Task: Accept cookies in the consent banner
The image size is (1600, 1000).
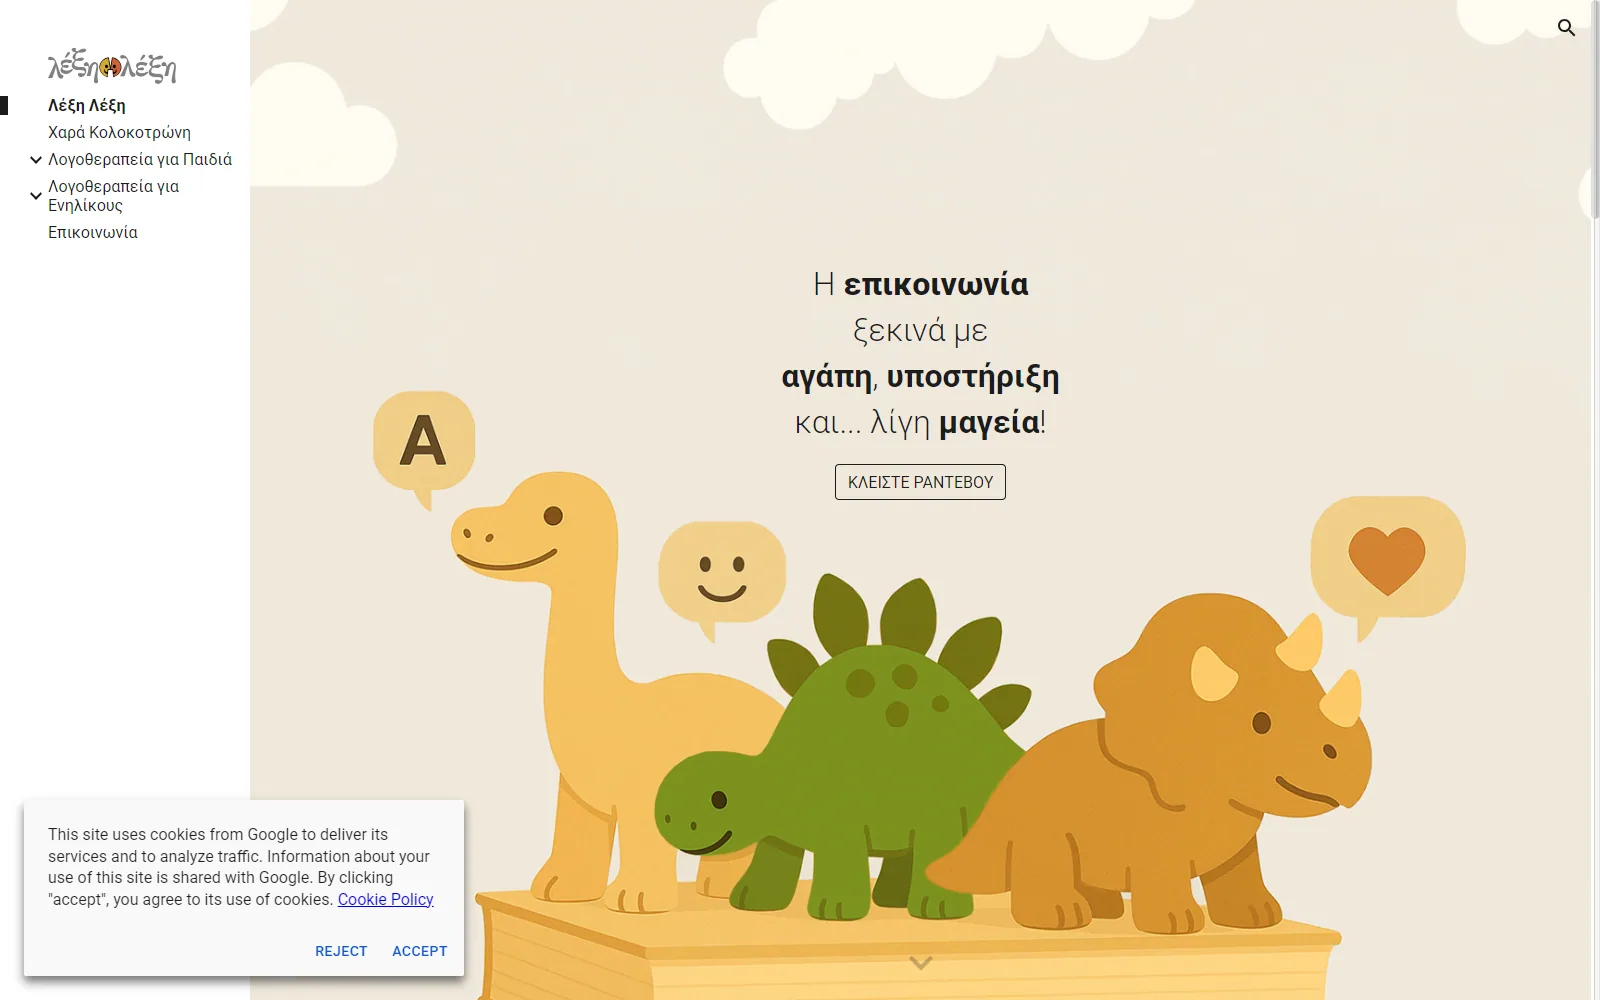Action: [420, 951]
